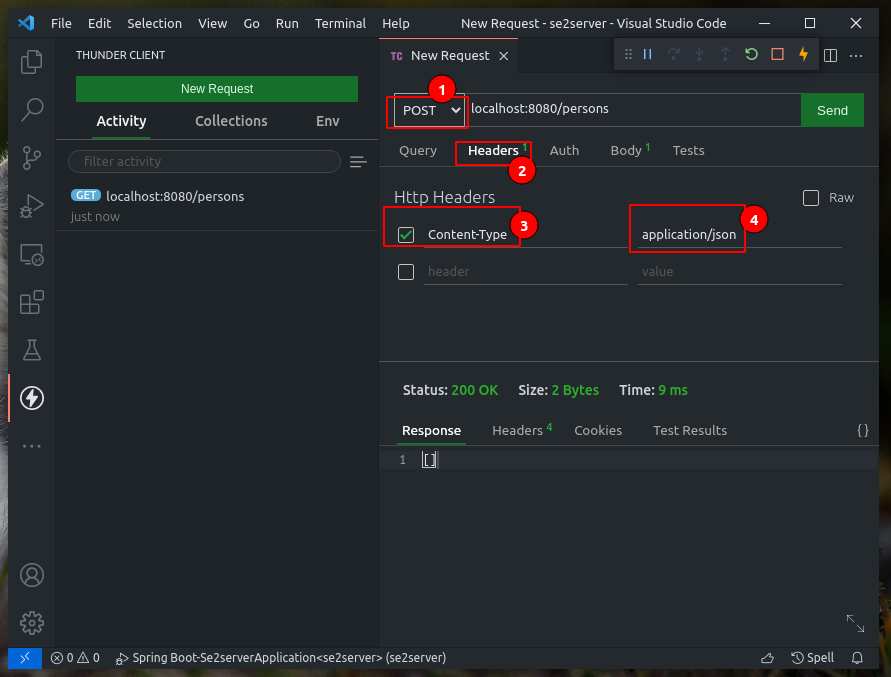Expand the response panel with arrows icon
The width and height of the screenshot is (891, 677).
click(x=855, y=623)
